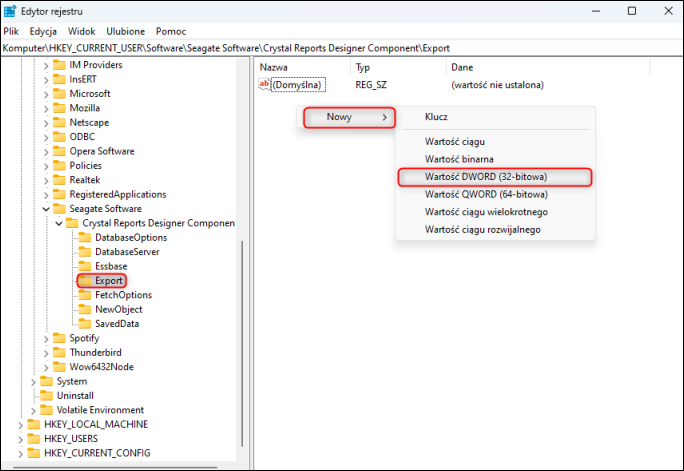This screenshot has width=684, height=471.
Task: Click the SavedData folder icon
Action: (85, 324)
